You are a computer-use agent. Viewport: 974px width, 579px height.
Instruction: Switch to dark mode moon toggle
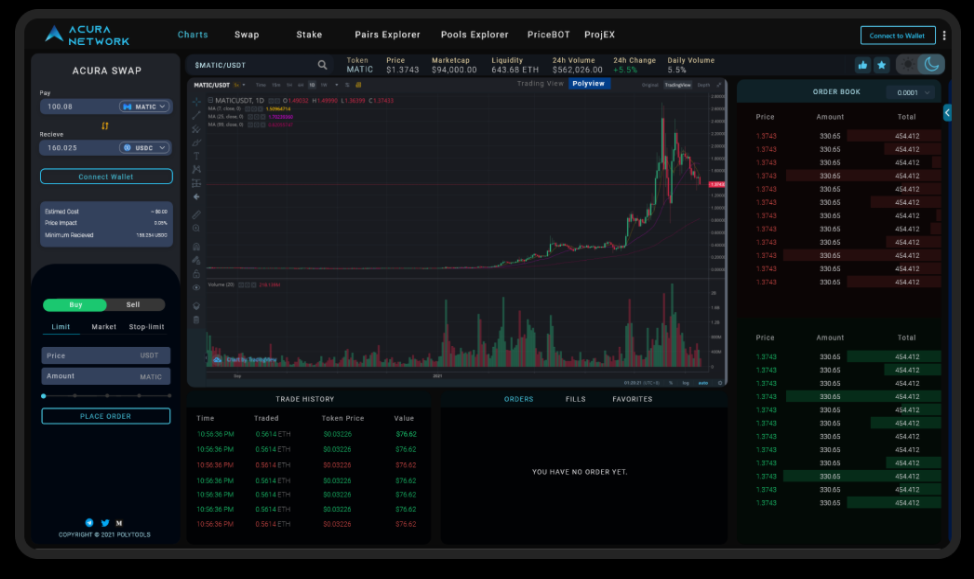931,65
